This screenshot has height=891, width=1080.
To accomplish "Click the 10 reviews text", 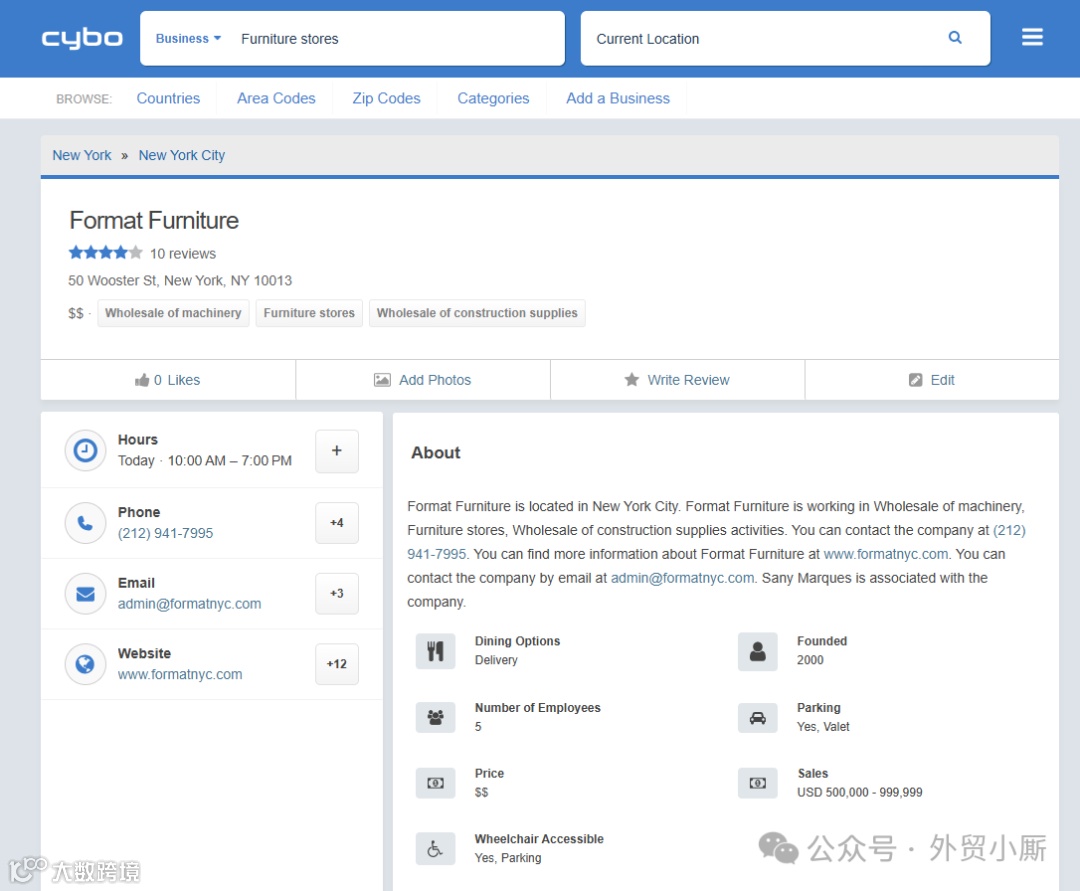I will pyautogui.click(x=183, y=254).
